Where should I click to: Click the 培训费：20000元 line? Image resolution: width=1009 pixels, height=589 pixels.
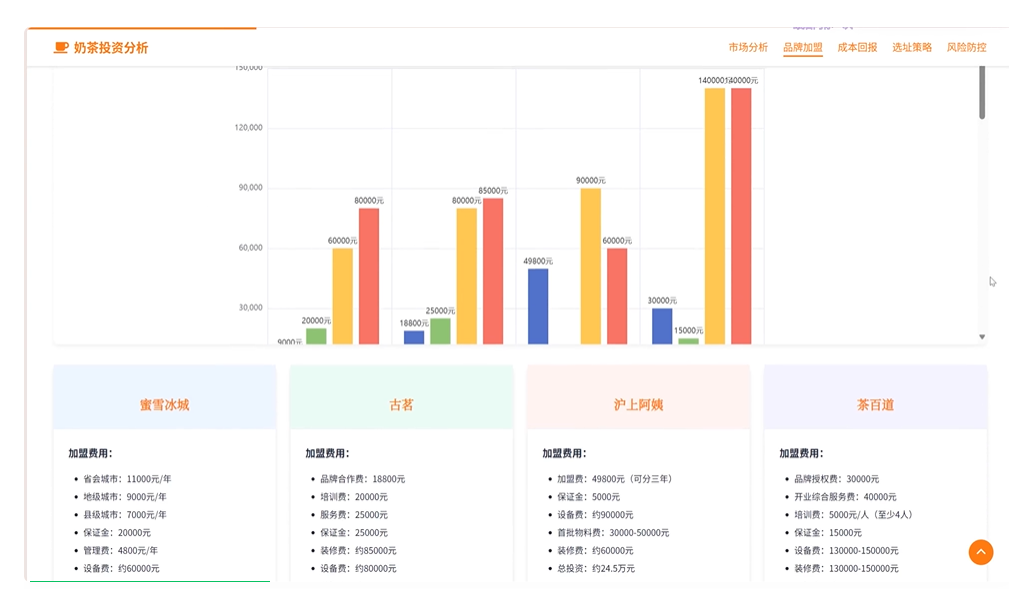354,497
